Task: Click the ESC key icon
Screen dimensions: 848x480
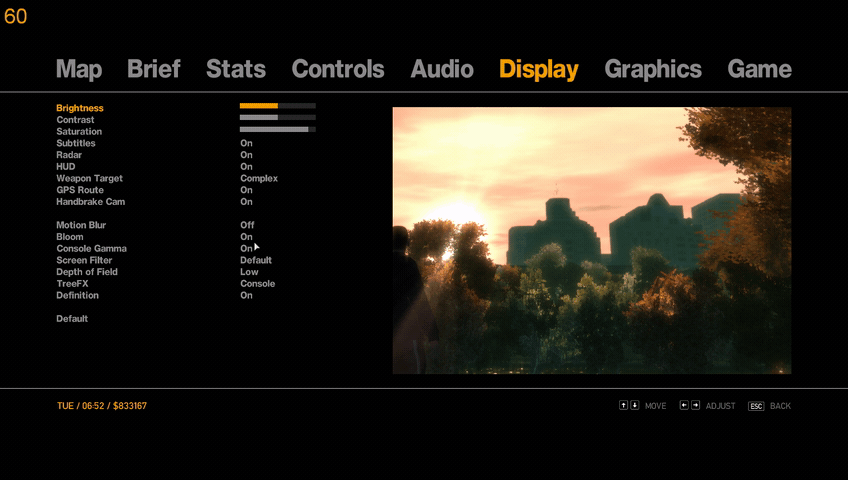Action: (756, 406)
